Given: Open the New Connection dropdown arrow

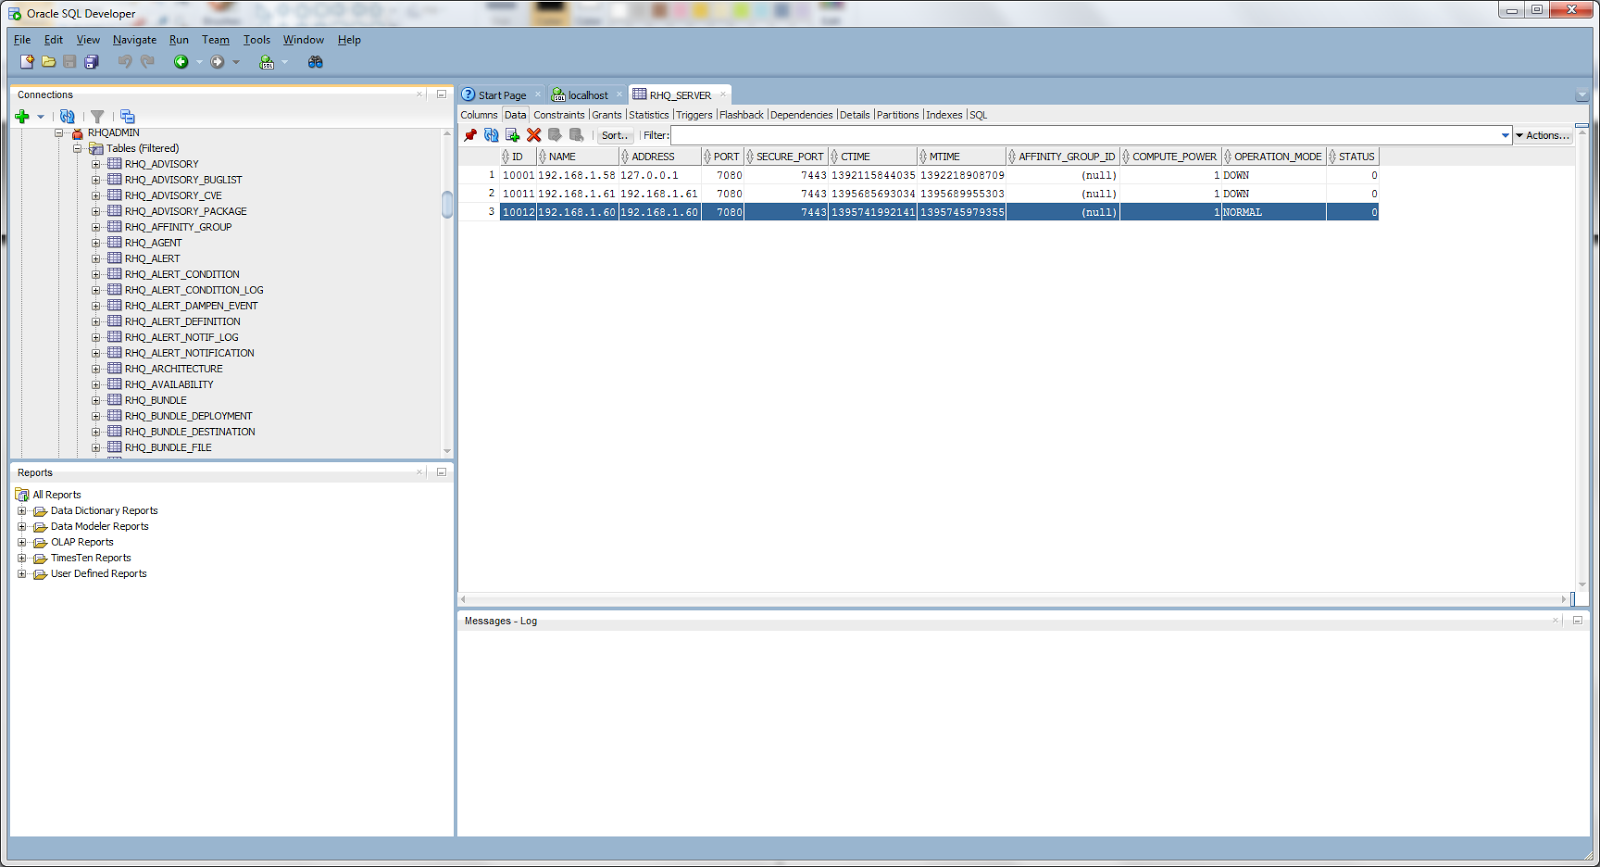Looking at the screenshot, I should [41, 116].
